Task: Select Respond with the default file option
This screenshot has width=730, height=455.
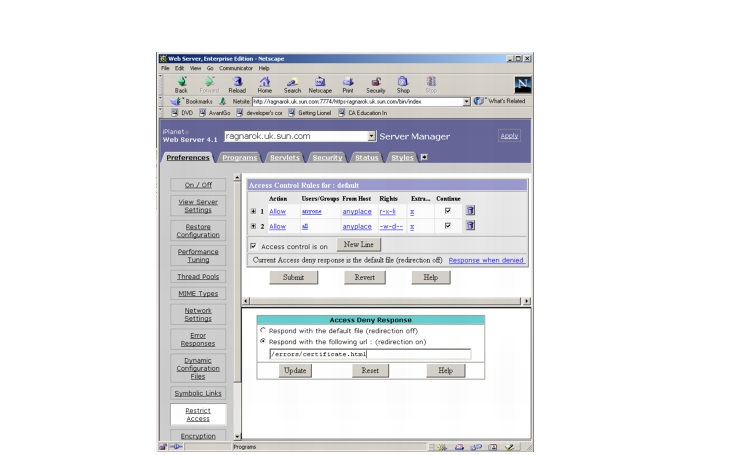Action: click(x=263, y=330)
